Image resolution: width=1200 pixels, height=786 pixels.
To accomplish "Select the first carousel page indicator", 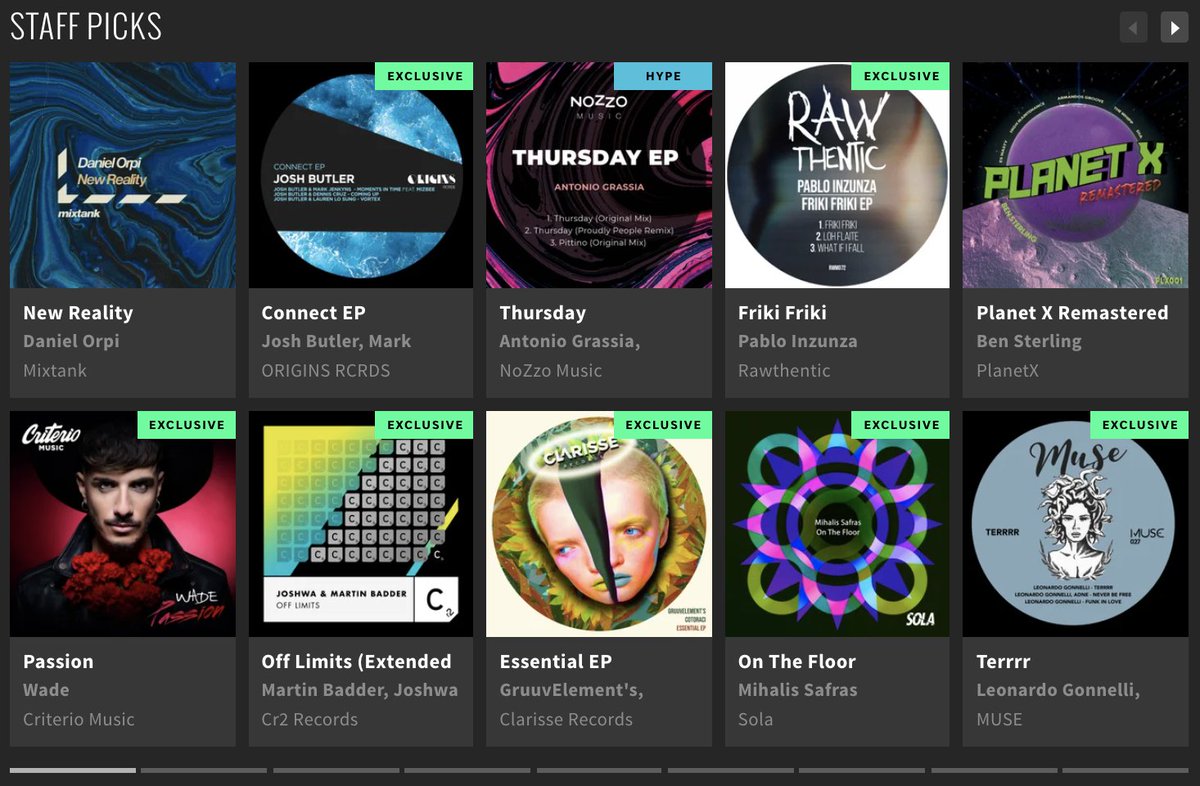I will pos(73,770).
